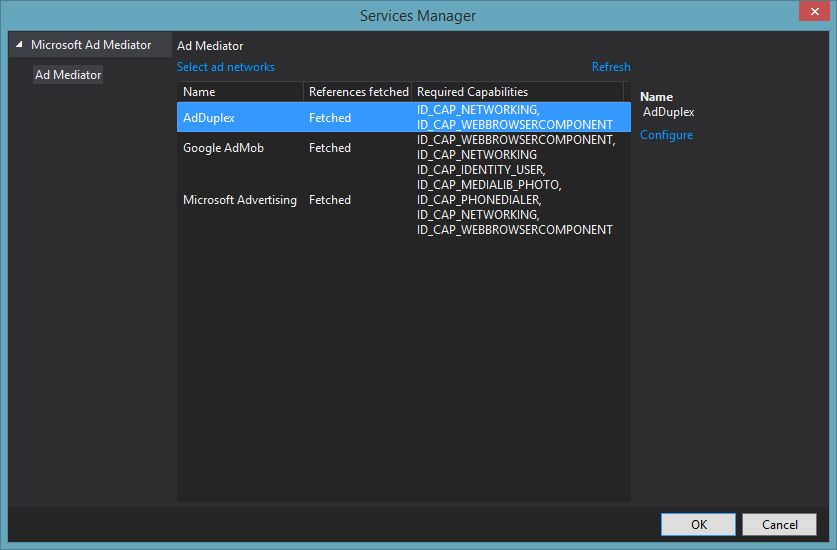Confirm with the OK button
The width and height of the screenshot is (837, 550).
[x=698, y=524]
